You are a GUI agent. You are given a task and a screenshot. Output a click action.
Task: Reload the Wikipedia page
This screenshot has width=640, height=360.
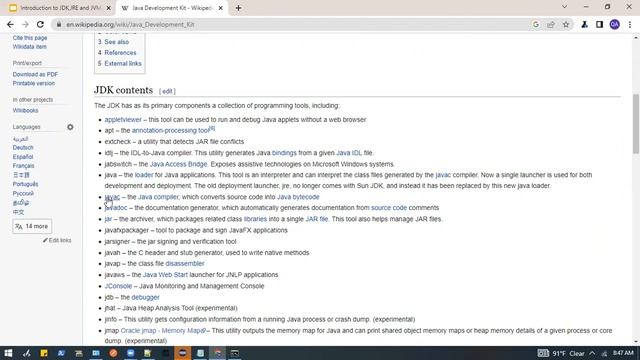pos(40,24)
